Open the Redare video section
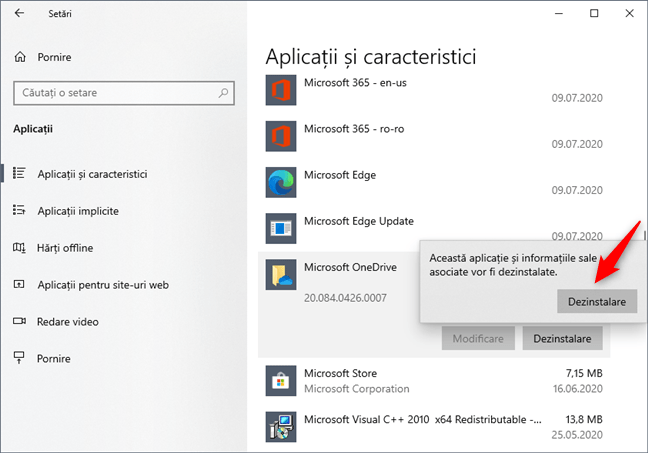648x453 pixels. [68, 322]
